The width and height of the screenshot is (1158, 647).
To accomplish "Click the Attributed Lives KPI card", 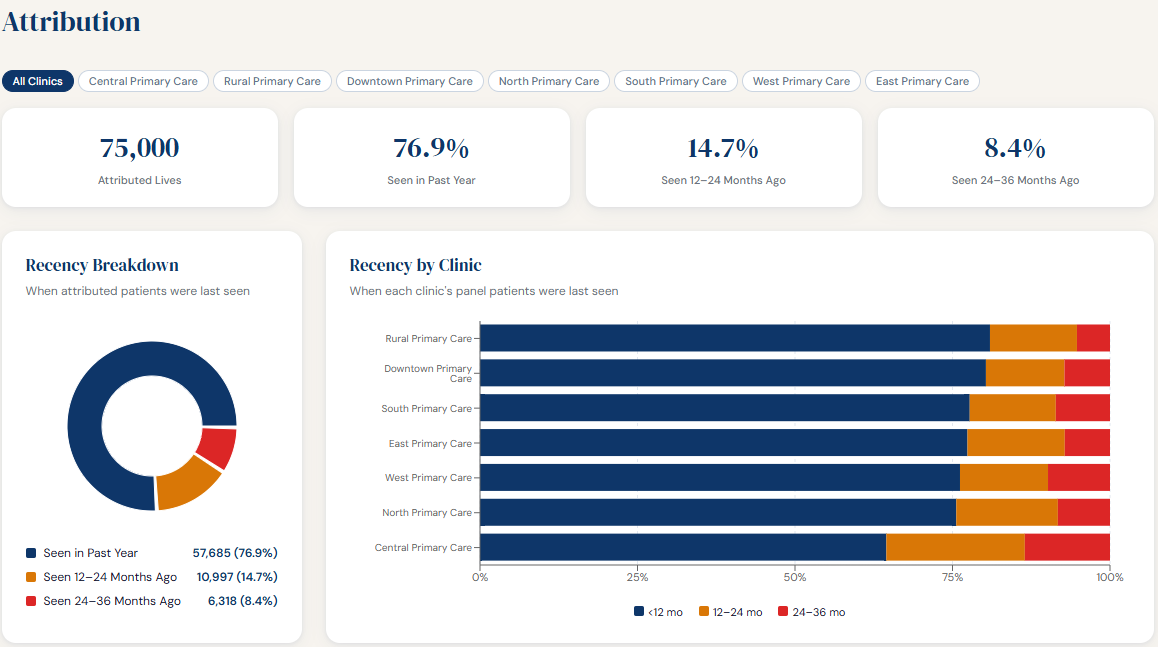I will (139, 157).
